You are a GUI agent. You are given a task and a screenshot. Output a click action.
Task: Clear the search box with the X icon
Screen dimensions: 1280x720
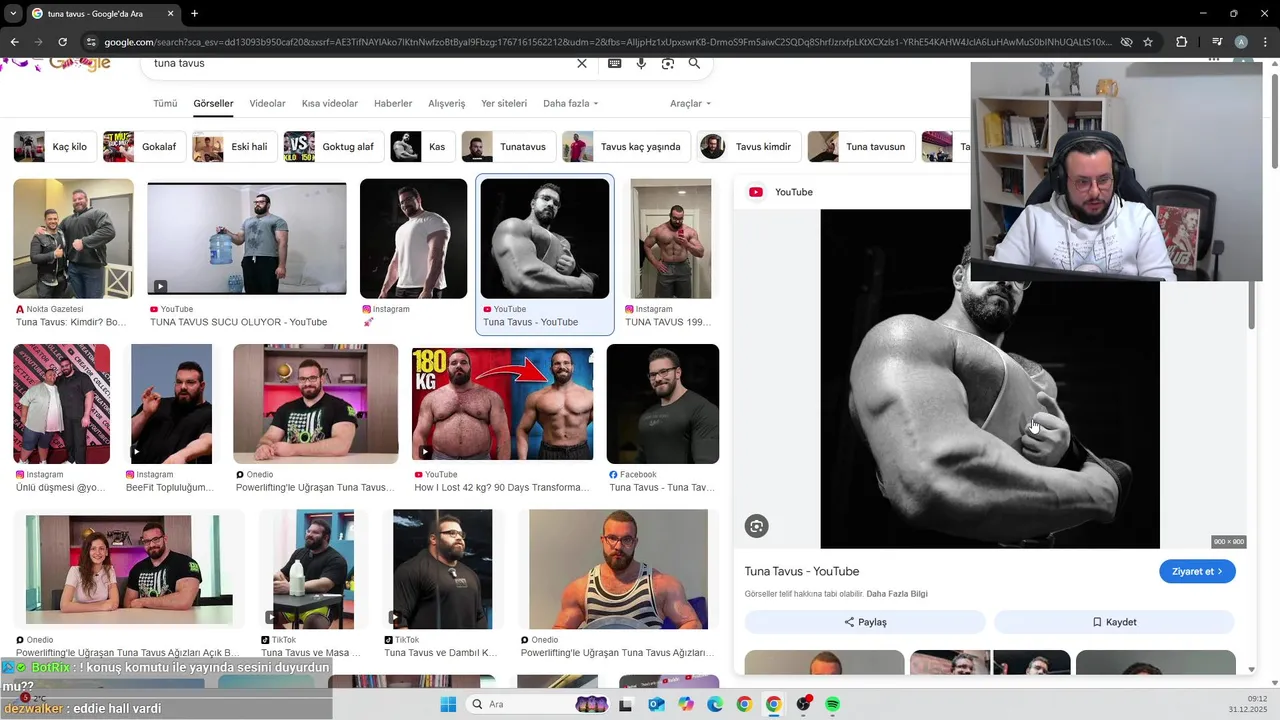582,63
